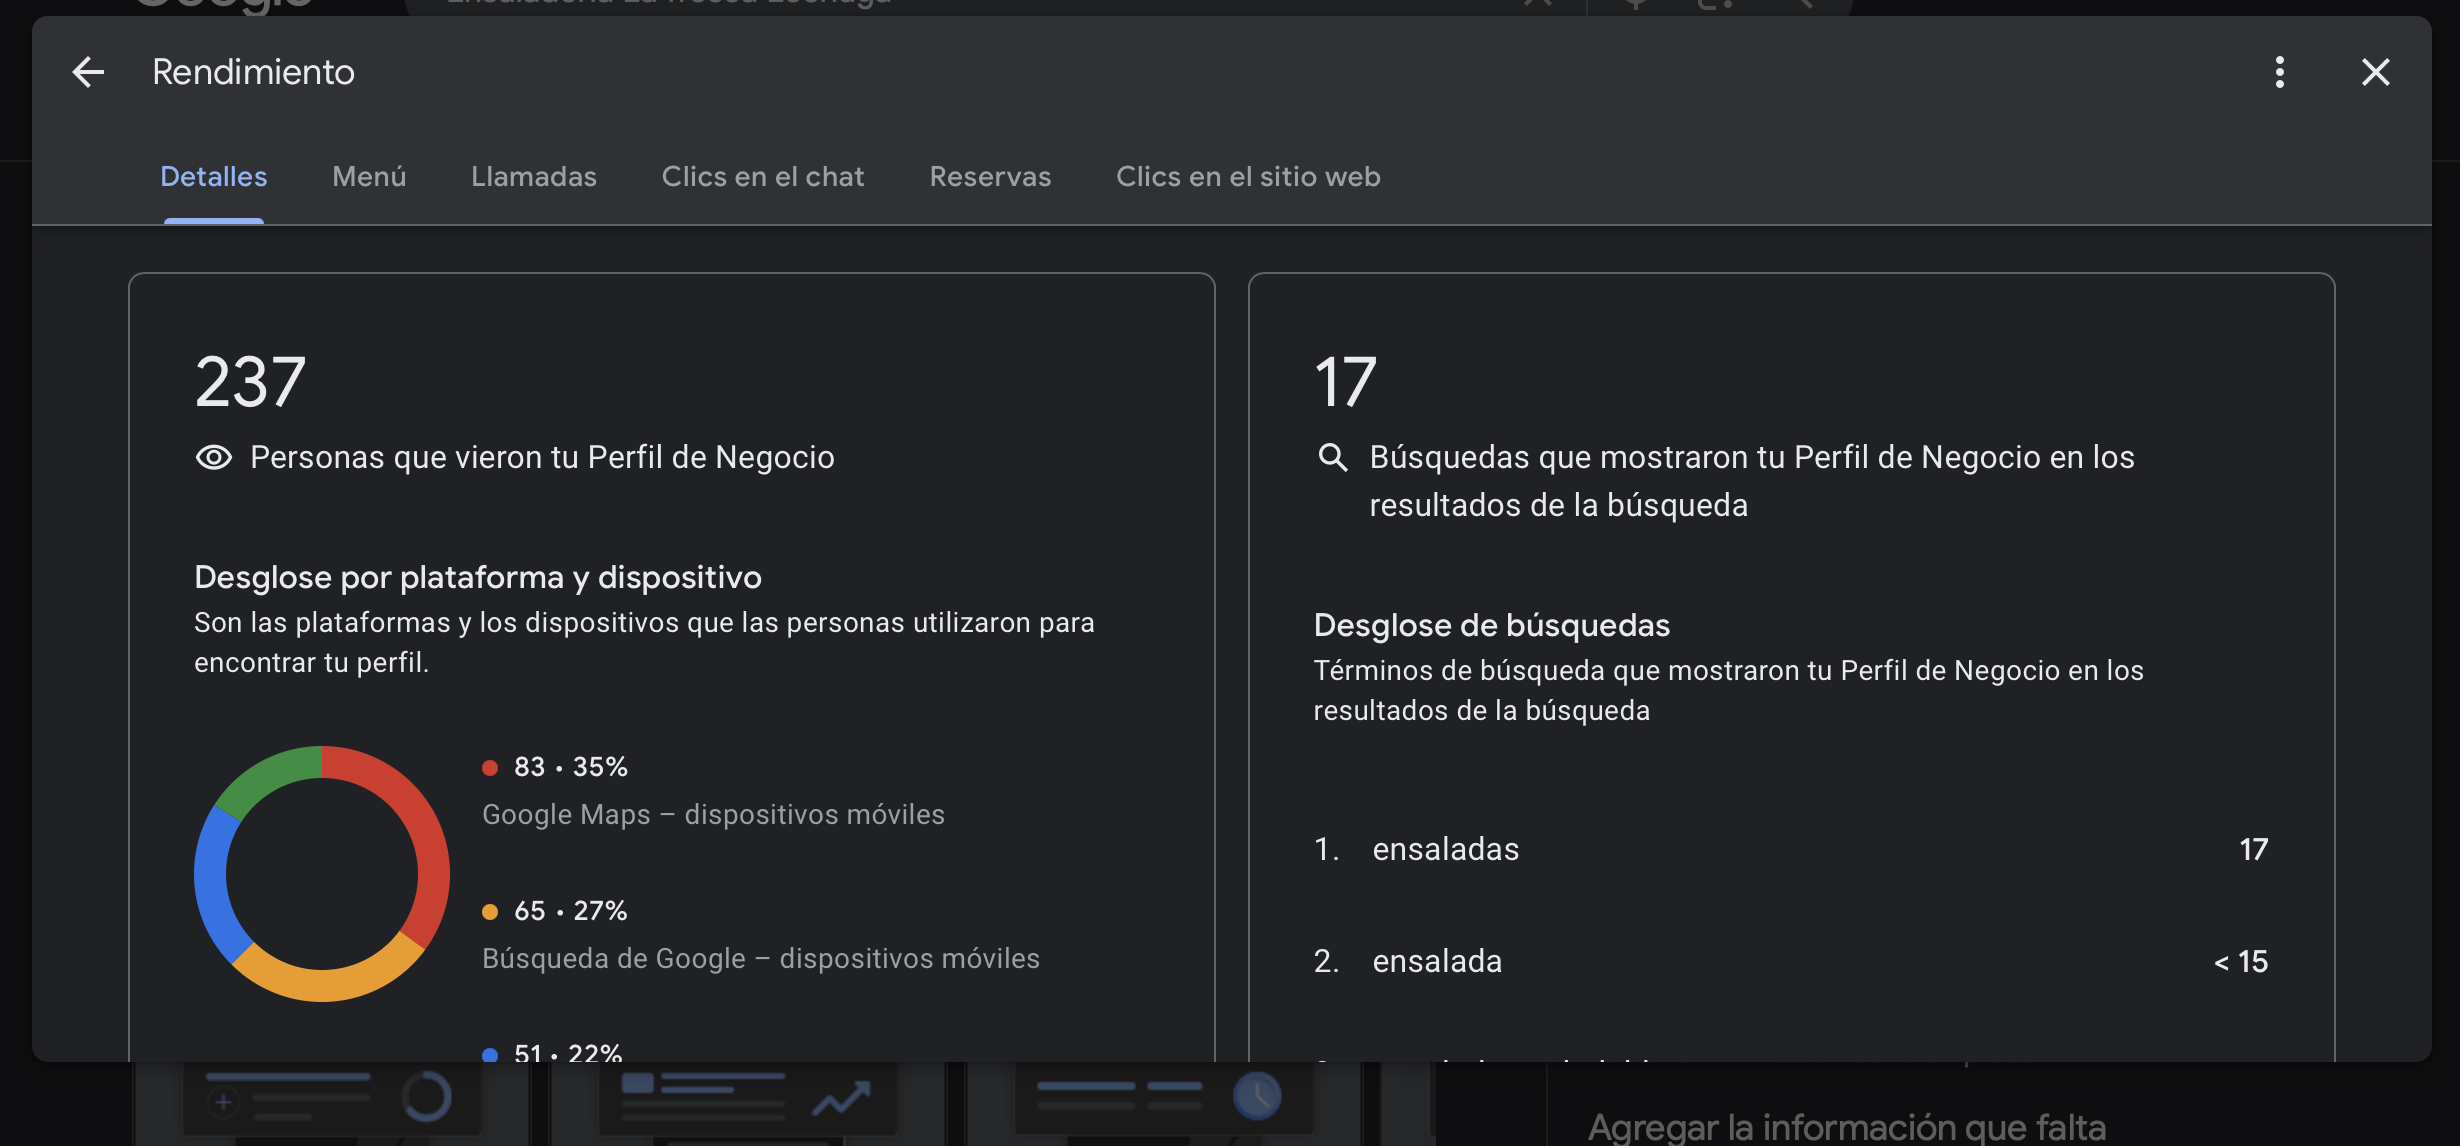Screen dimensions: 2460x1146
Task: Click 'Desglose de búsquedas' heading
Action: coord(1491,625)
